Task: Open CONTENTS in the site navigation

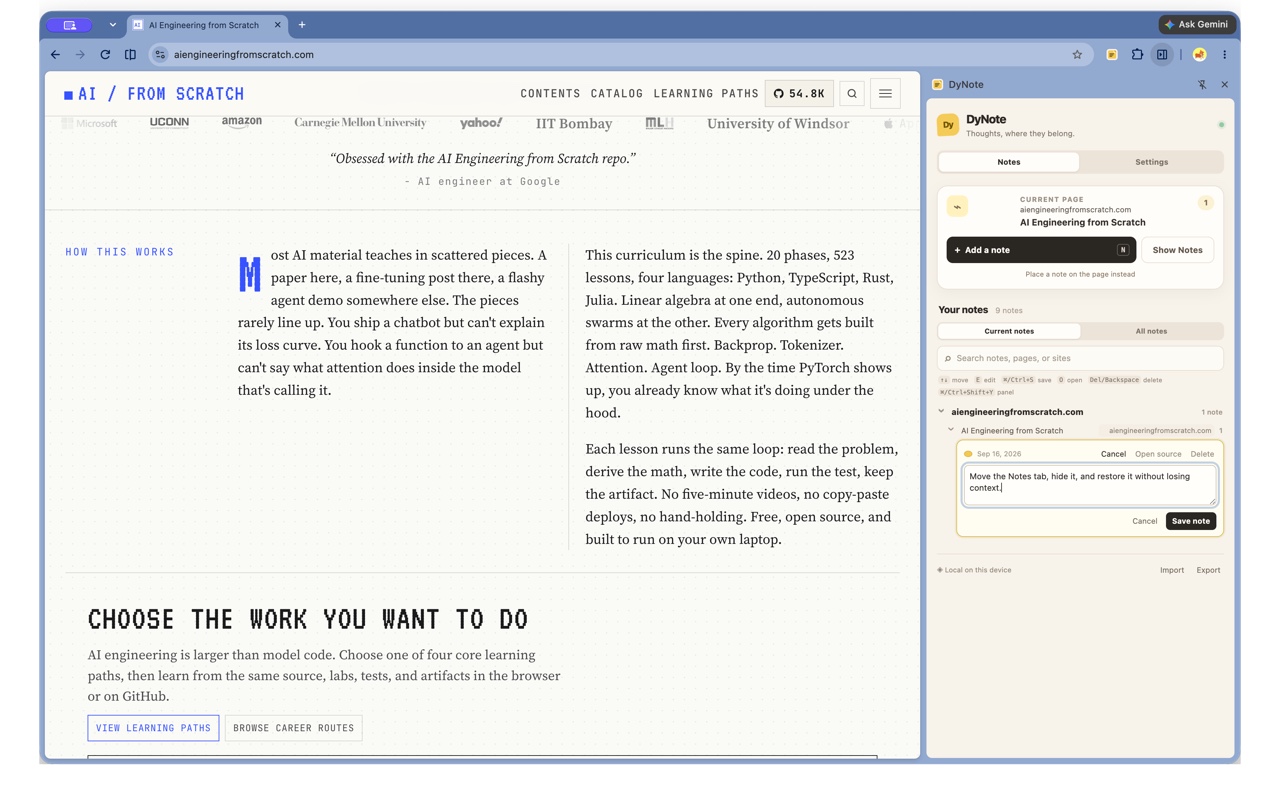Action: point(550,94)
